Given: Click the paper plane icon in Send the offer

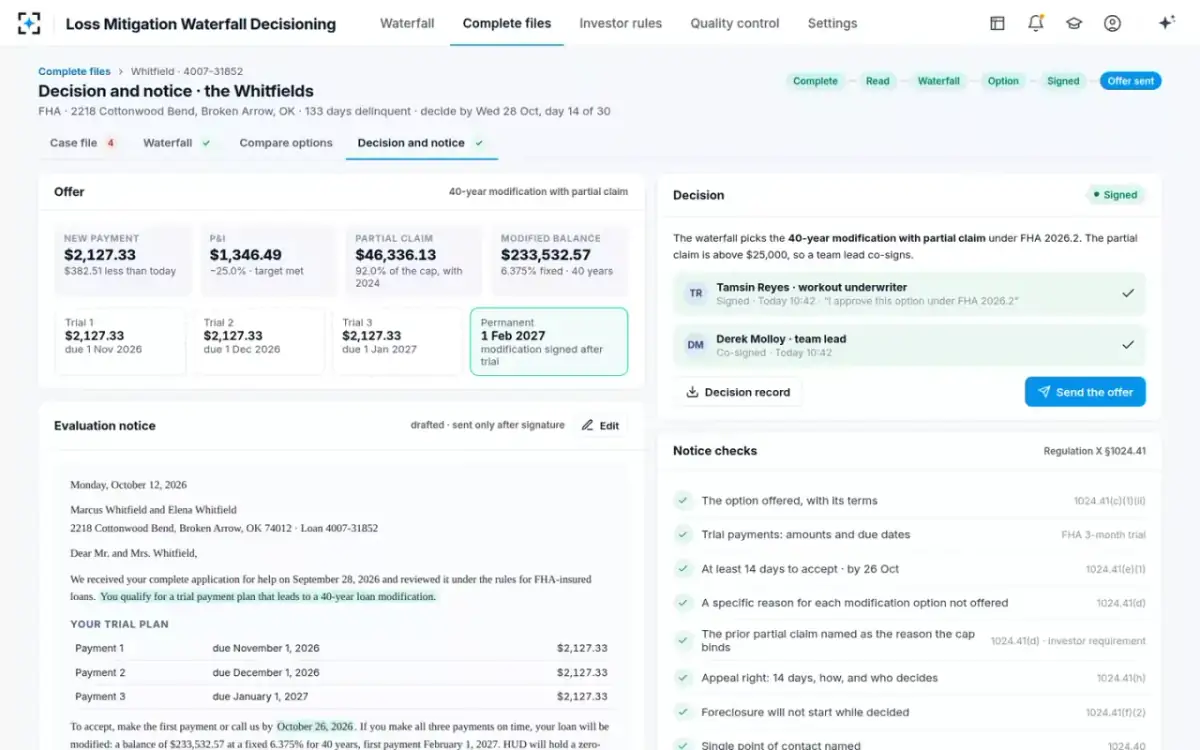Looking at the screenshot, I should [x=1044, y=392].
